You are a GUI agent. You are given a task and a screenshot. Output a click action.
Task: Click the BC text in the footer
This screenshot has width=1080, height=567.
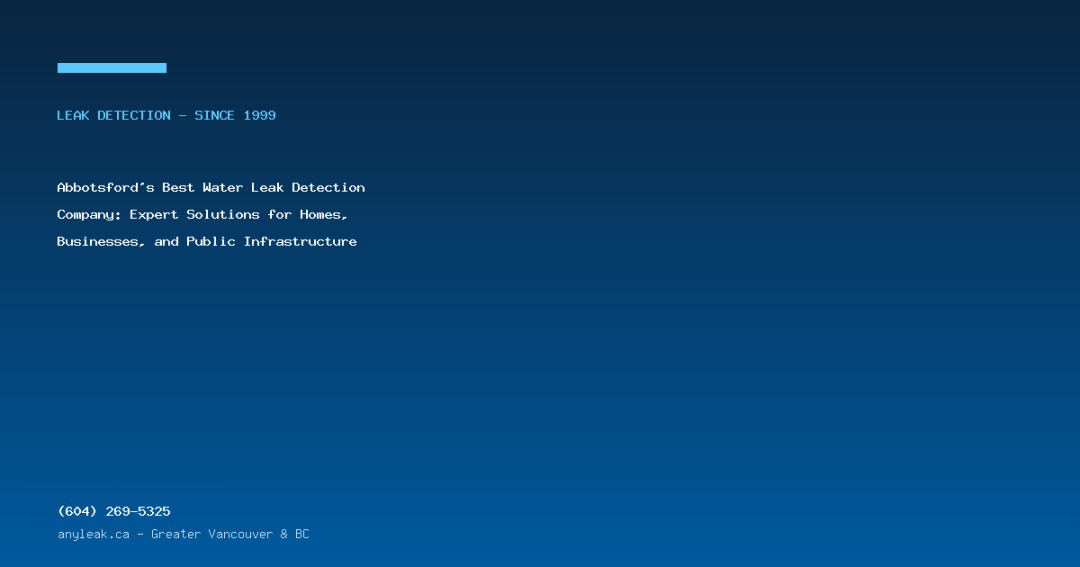click(x=302, y=534)
